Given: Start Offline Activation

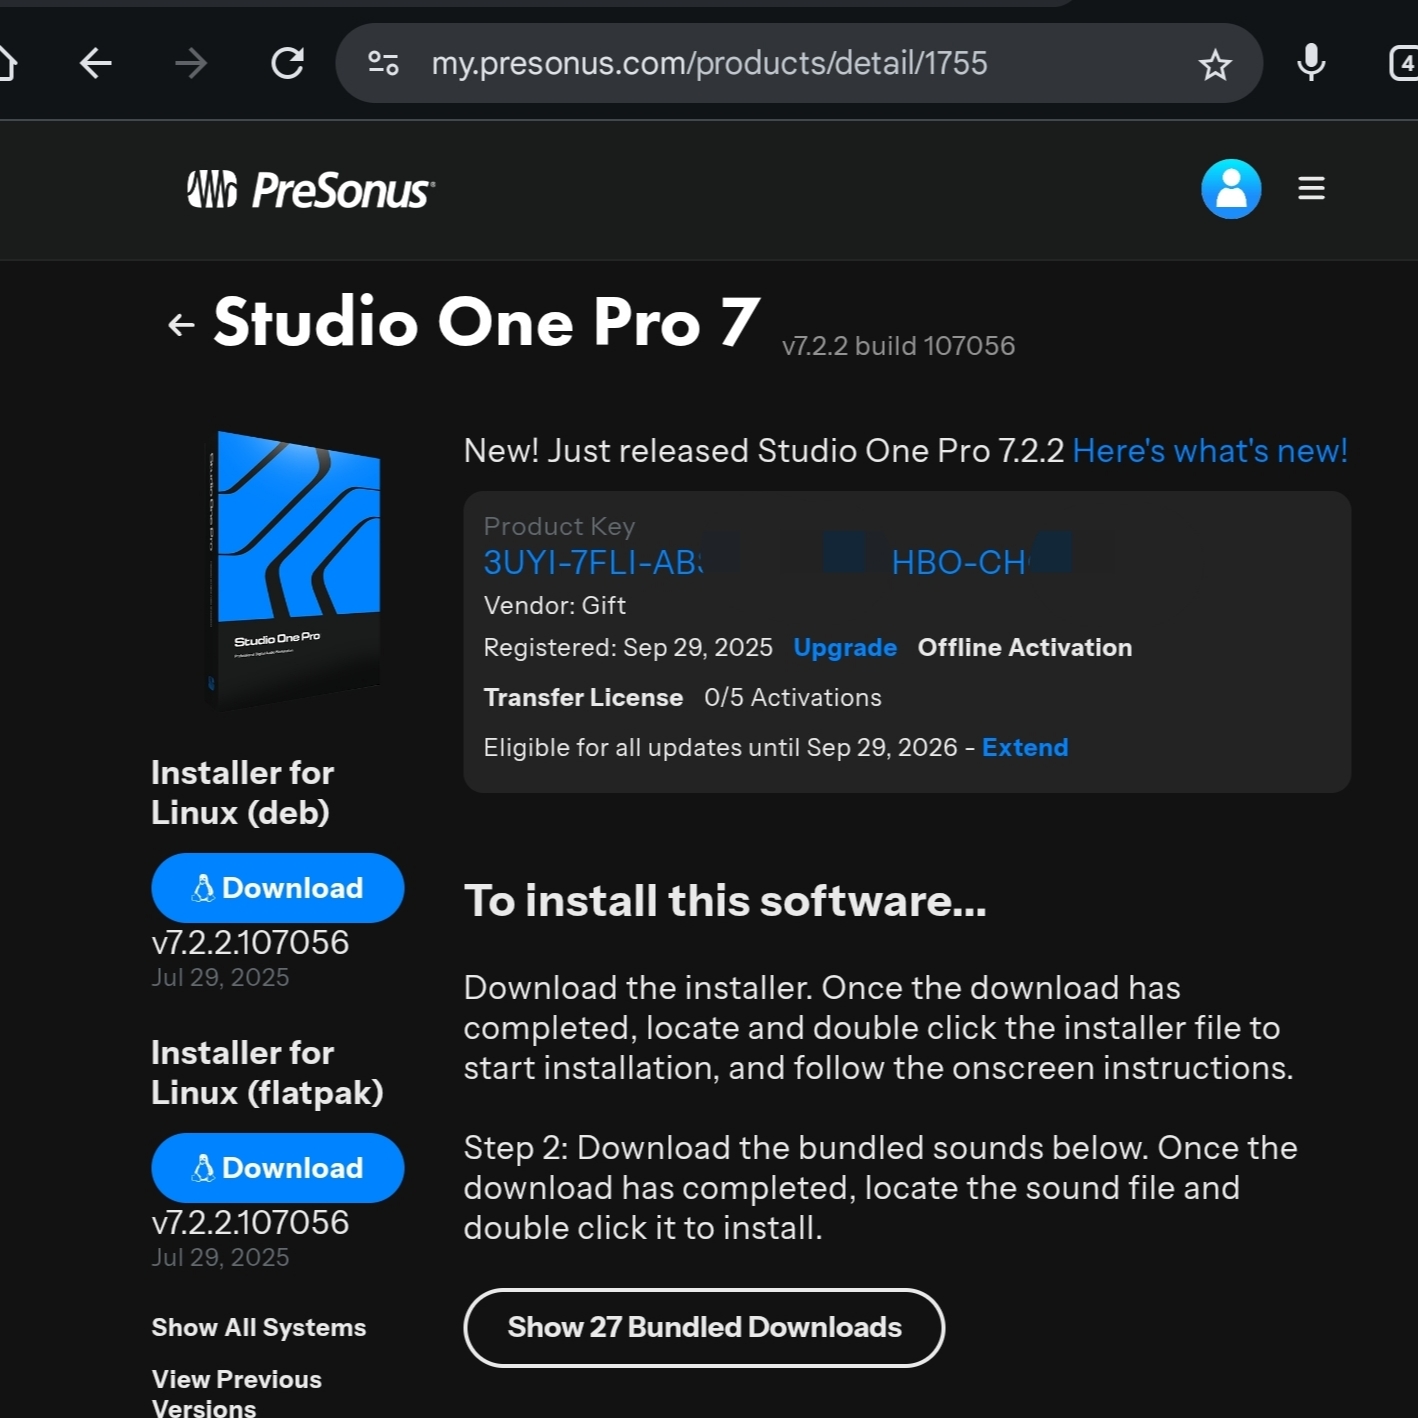Looking at the screenshot, I should [x=1024, y=647].
